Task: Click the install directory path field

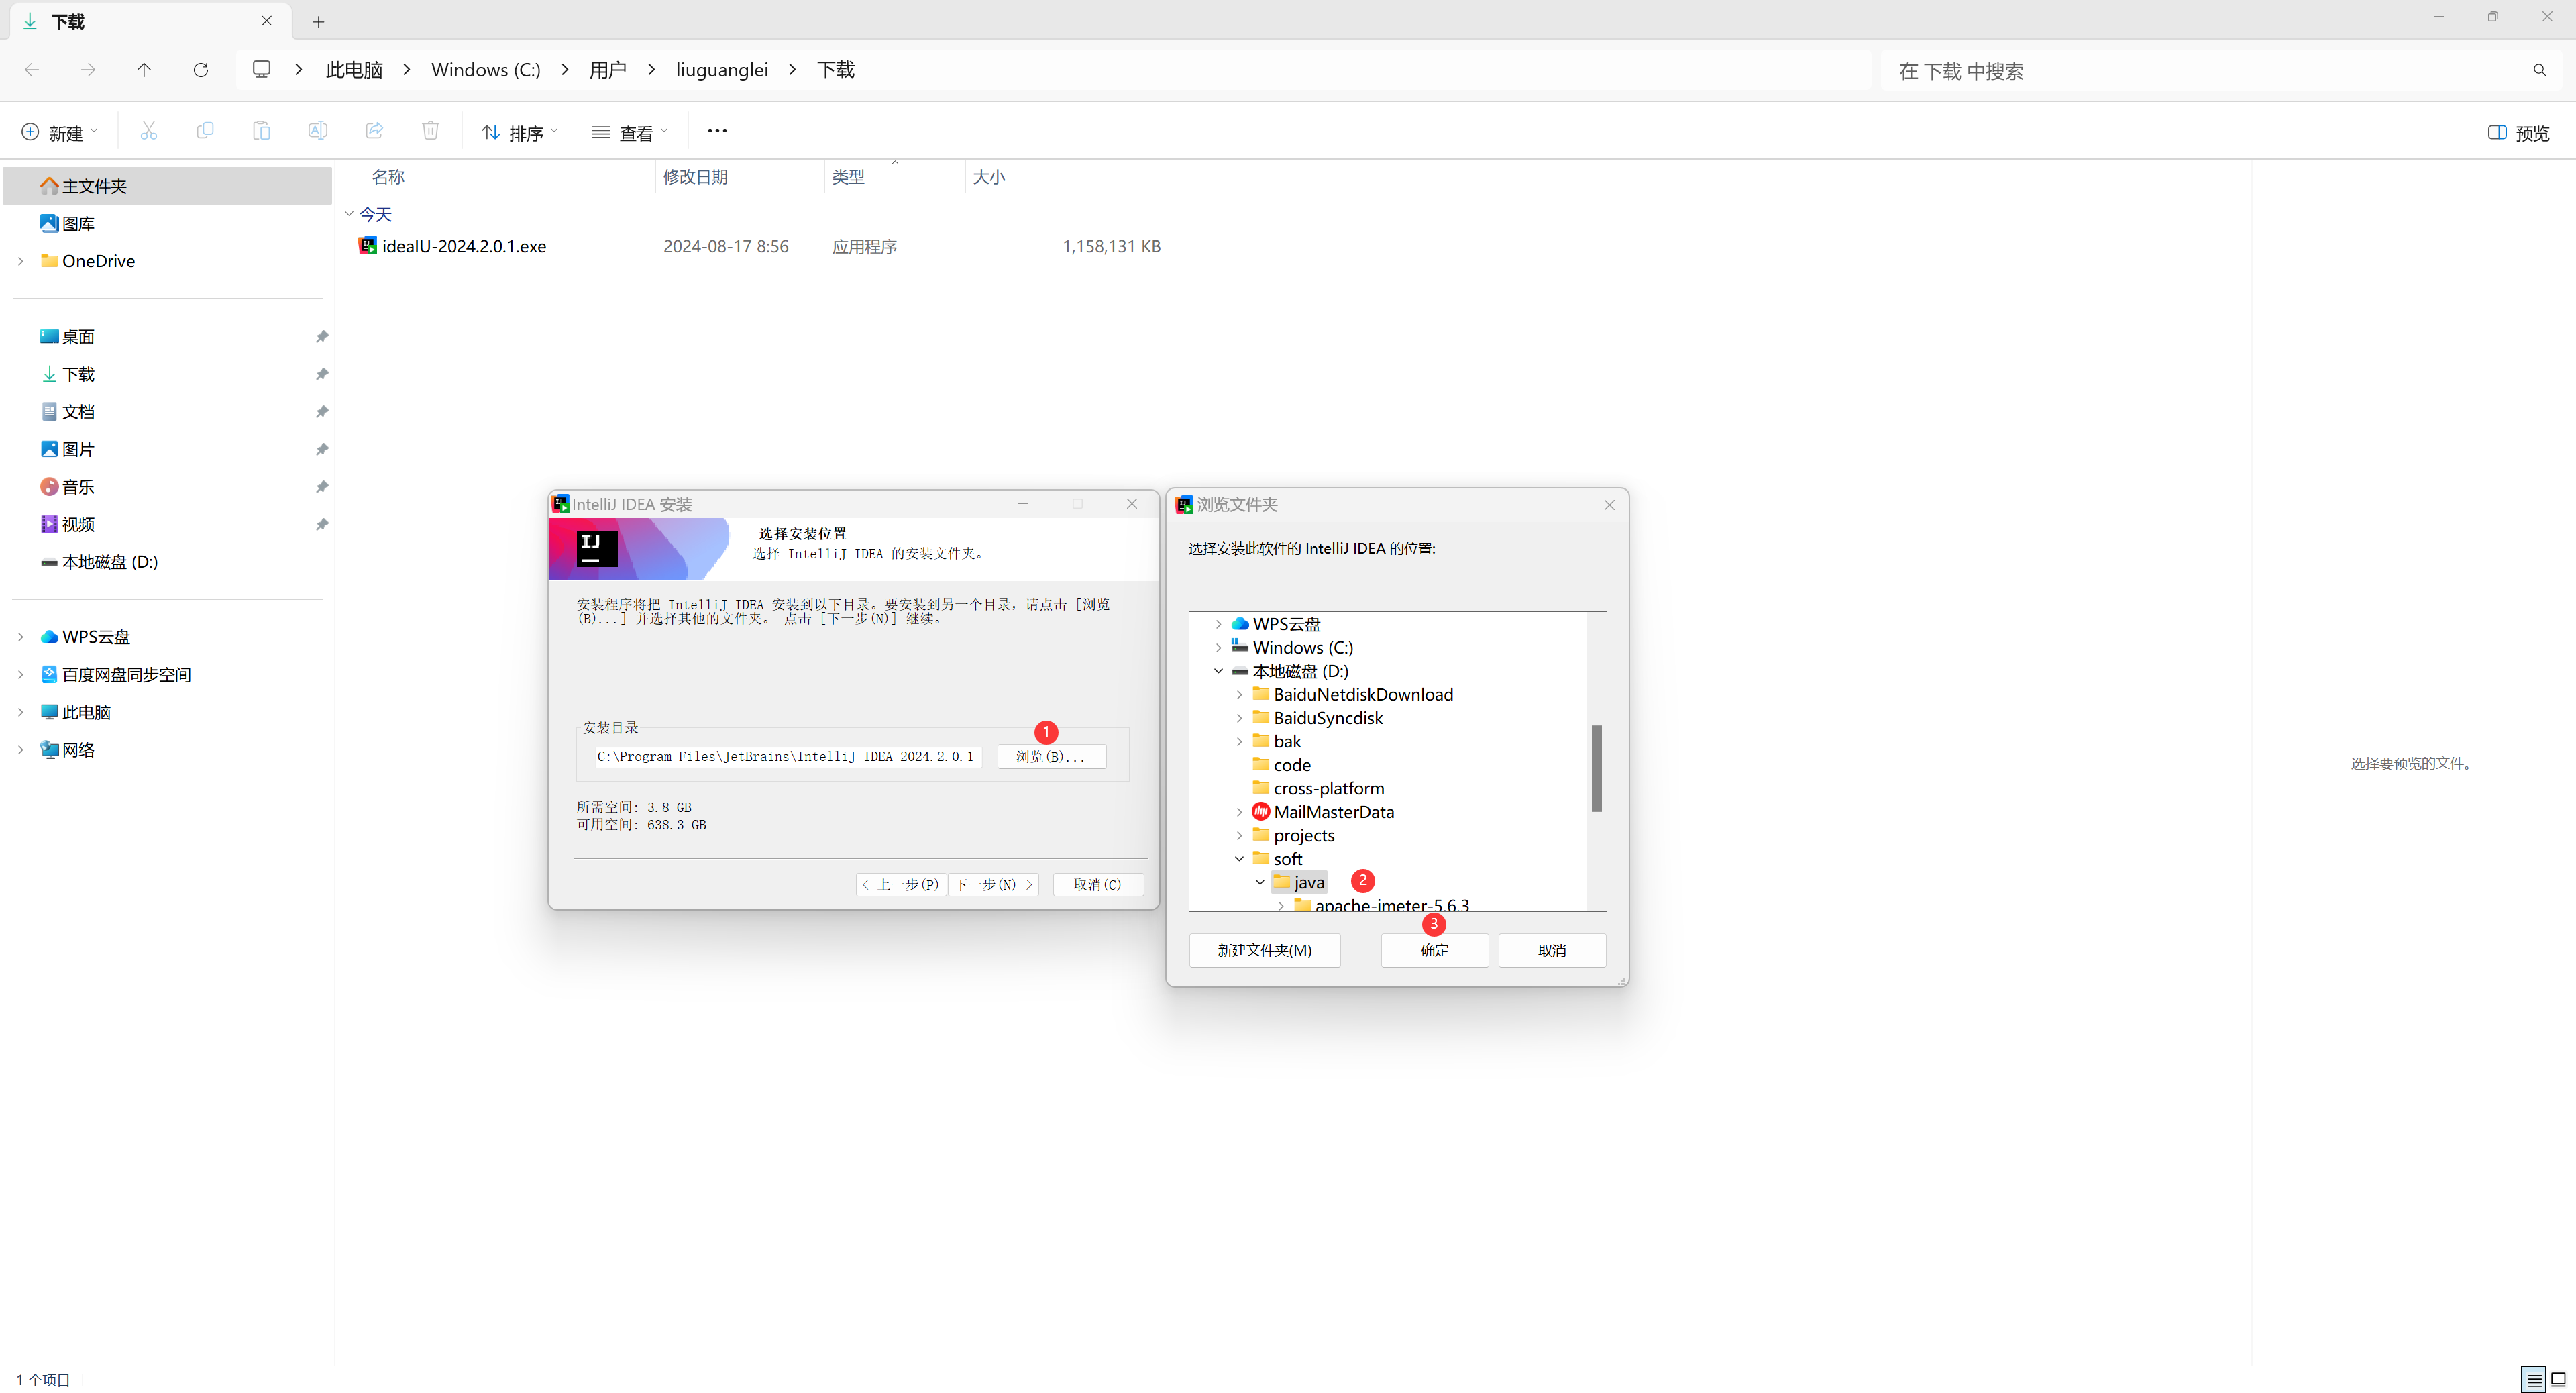Action: [x=786, y=757]
